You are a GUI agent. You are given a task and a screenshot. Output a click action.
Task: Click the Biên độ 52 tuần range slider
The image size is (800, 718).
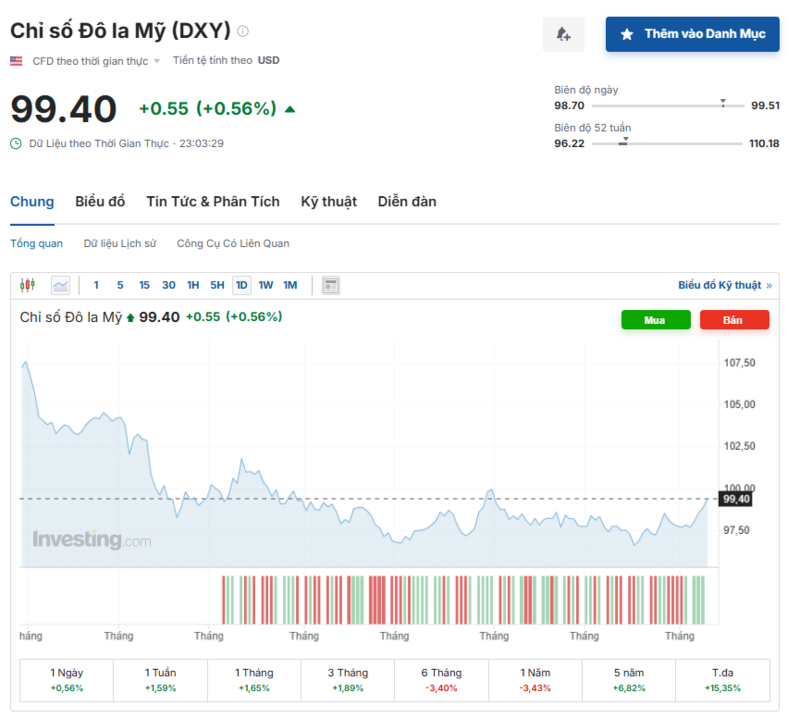(x=667, y=143)
